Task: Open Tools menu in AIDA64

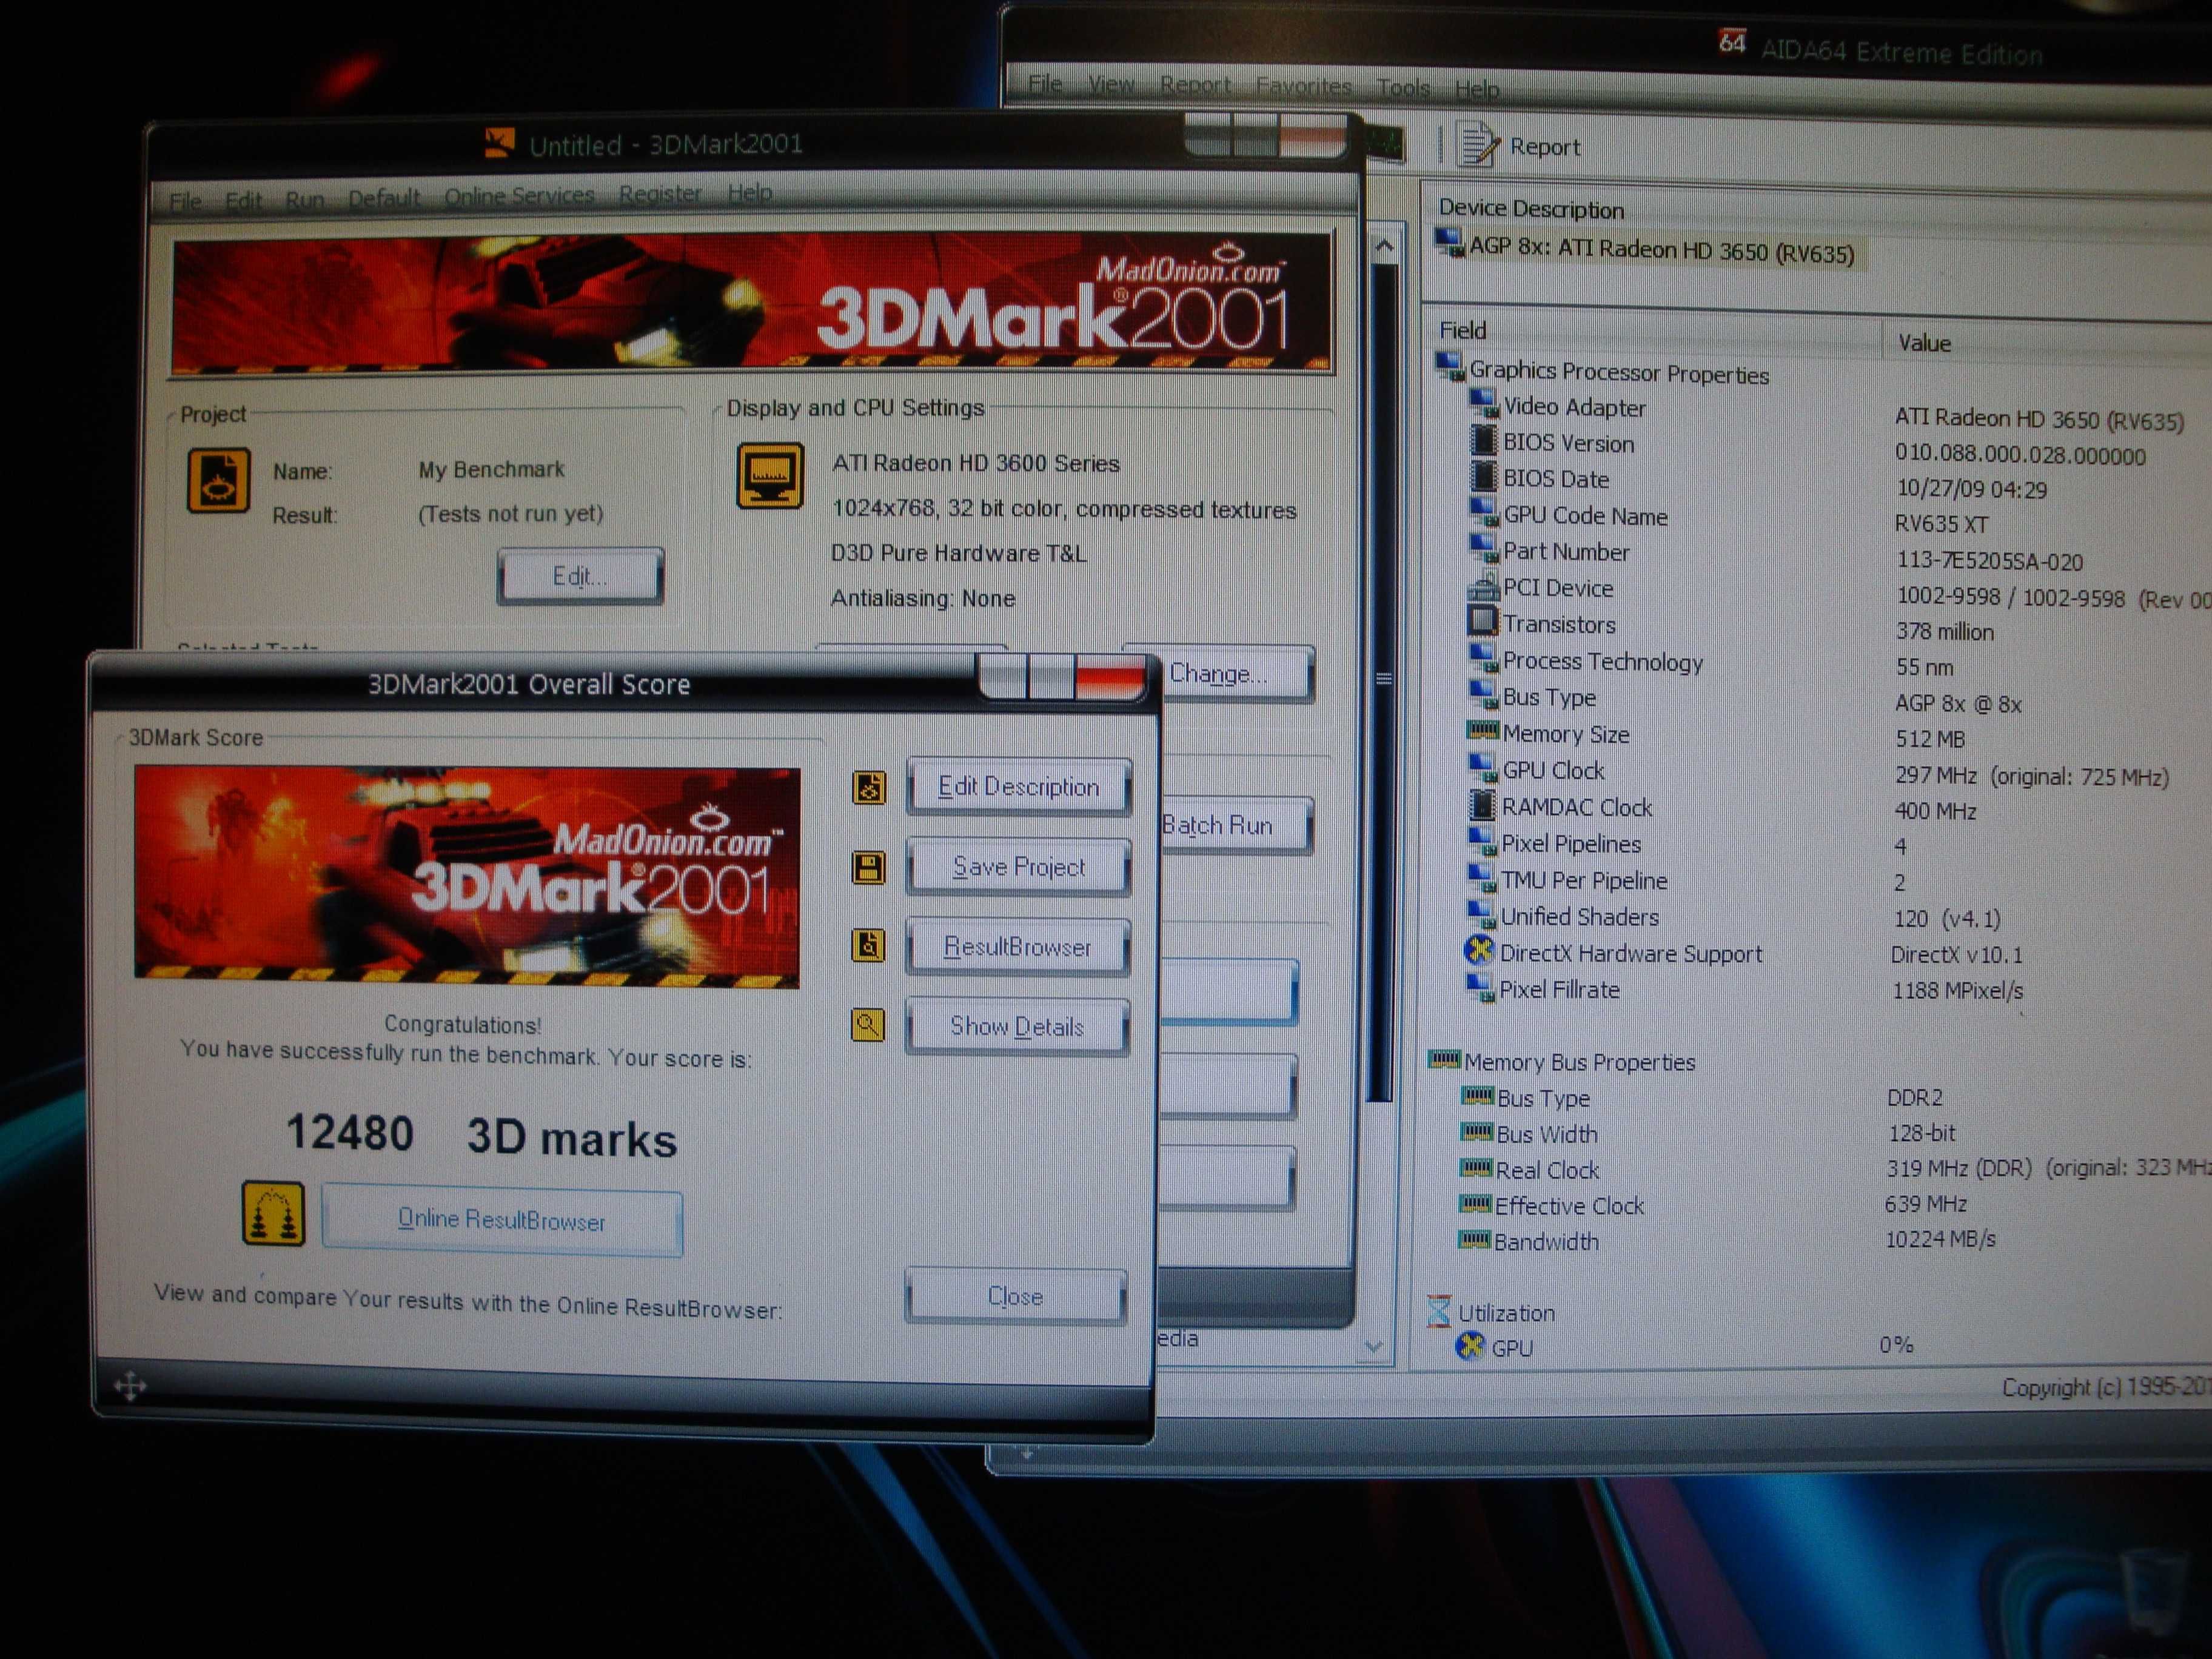Action: [x=1403, y=88]
